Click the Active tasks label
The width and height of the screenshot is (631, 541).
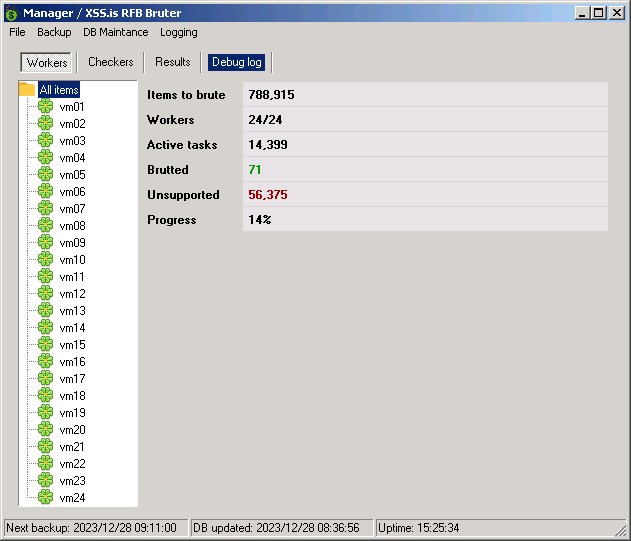coord(182,145)
